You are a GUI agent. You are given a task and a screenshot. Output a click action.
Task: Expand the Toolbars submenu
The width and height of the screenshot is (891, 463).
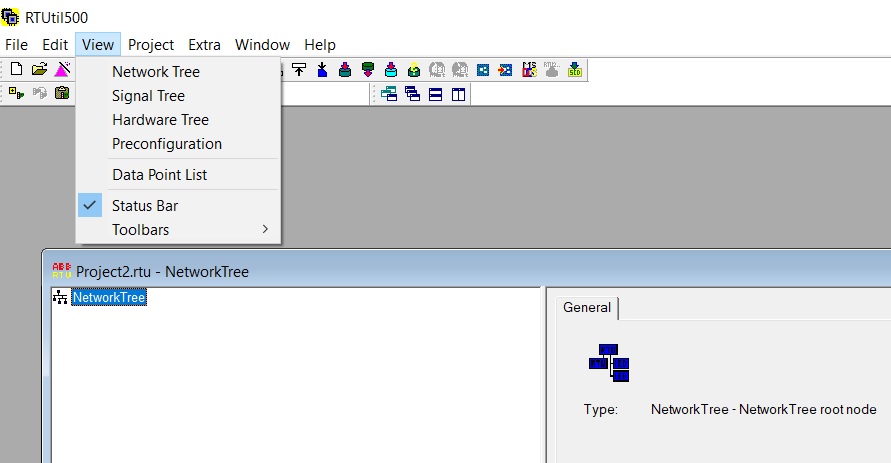tap(178, 230)
